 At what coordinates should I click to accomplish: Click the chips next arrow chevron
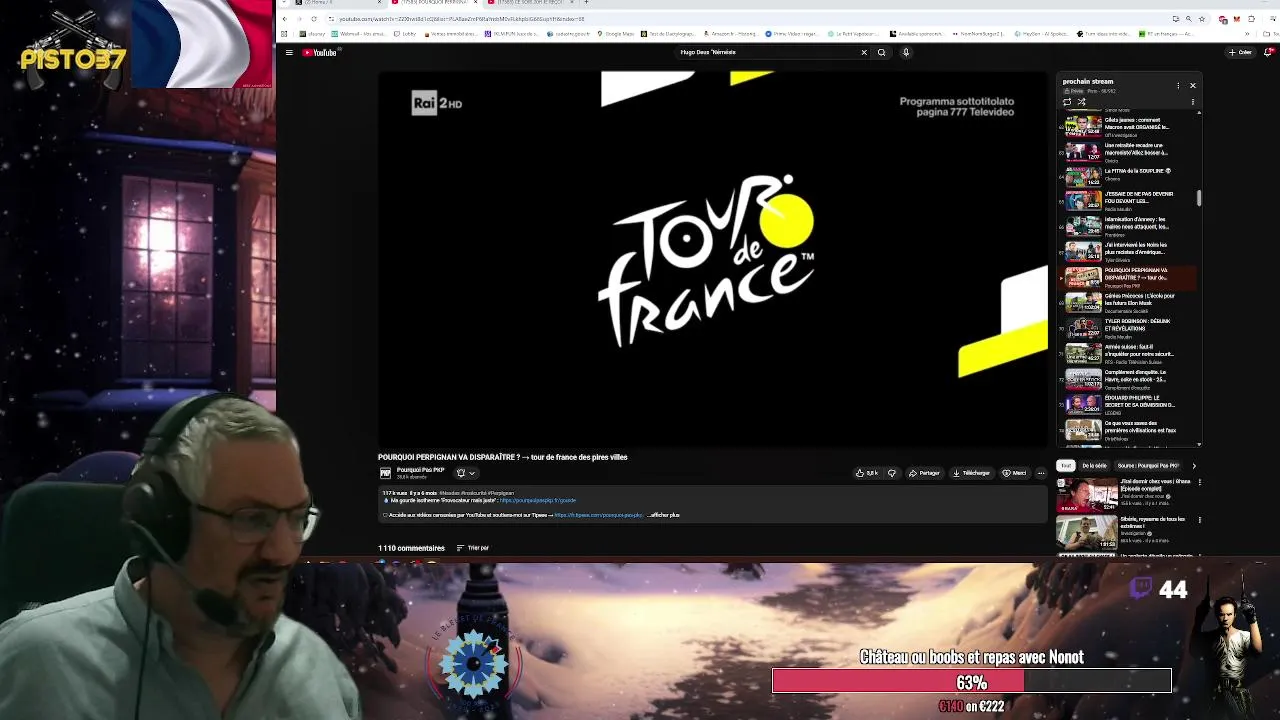pos(1193,465)
